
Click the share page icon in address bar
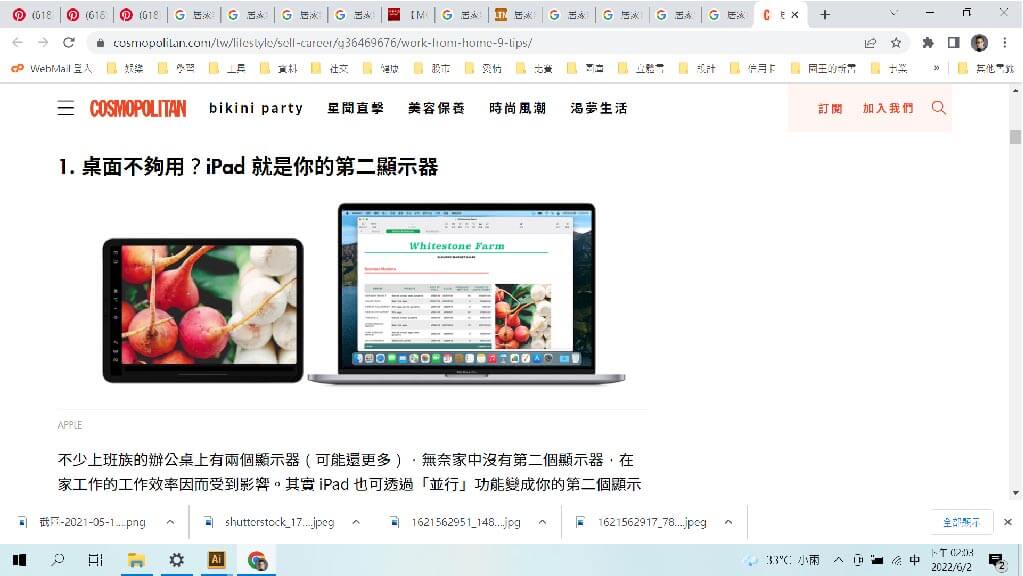click(870, 43)
